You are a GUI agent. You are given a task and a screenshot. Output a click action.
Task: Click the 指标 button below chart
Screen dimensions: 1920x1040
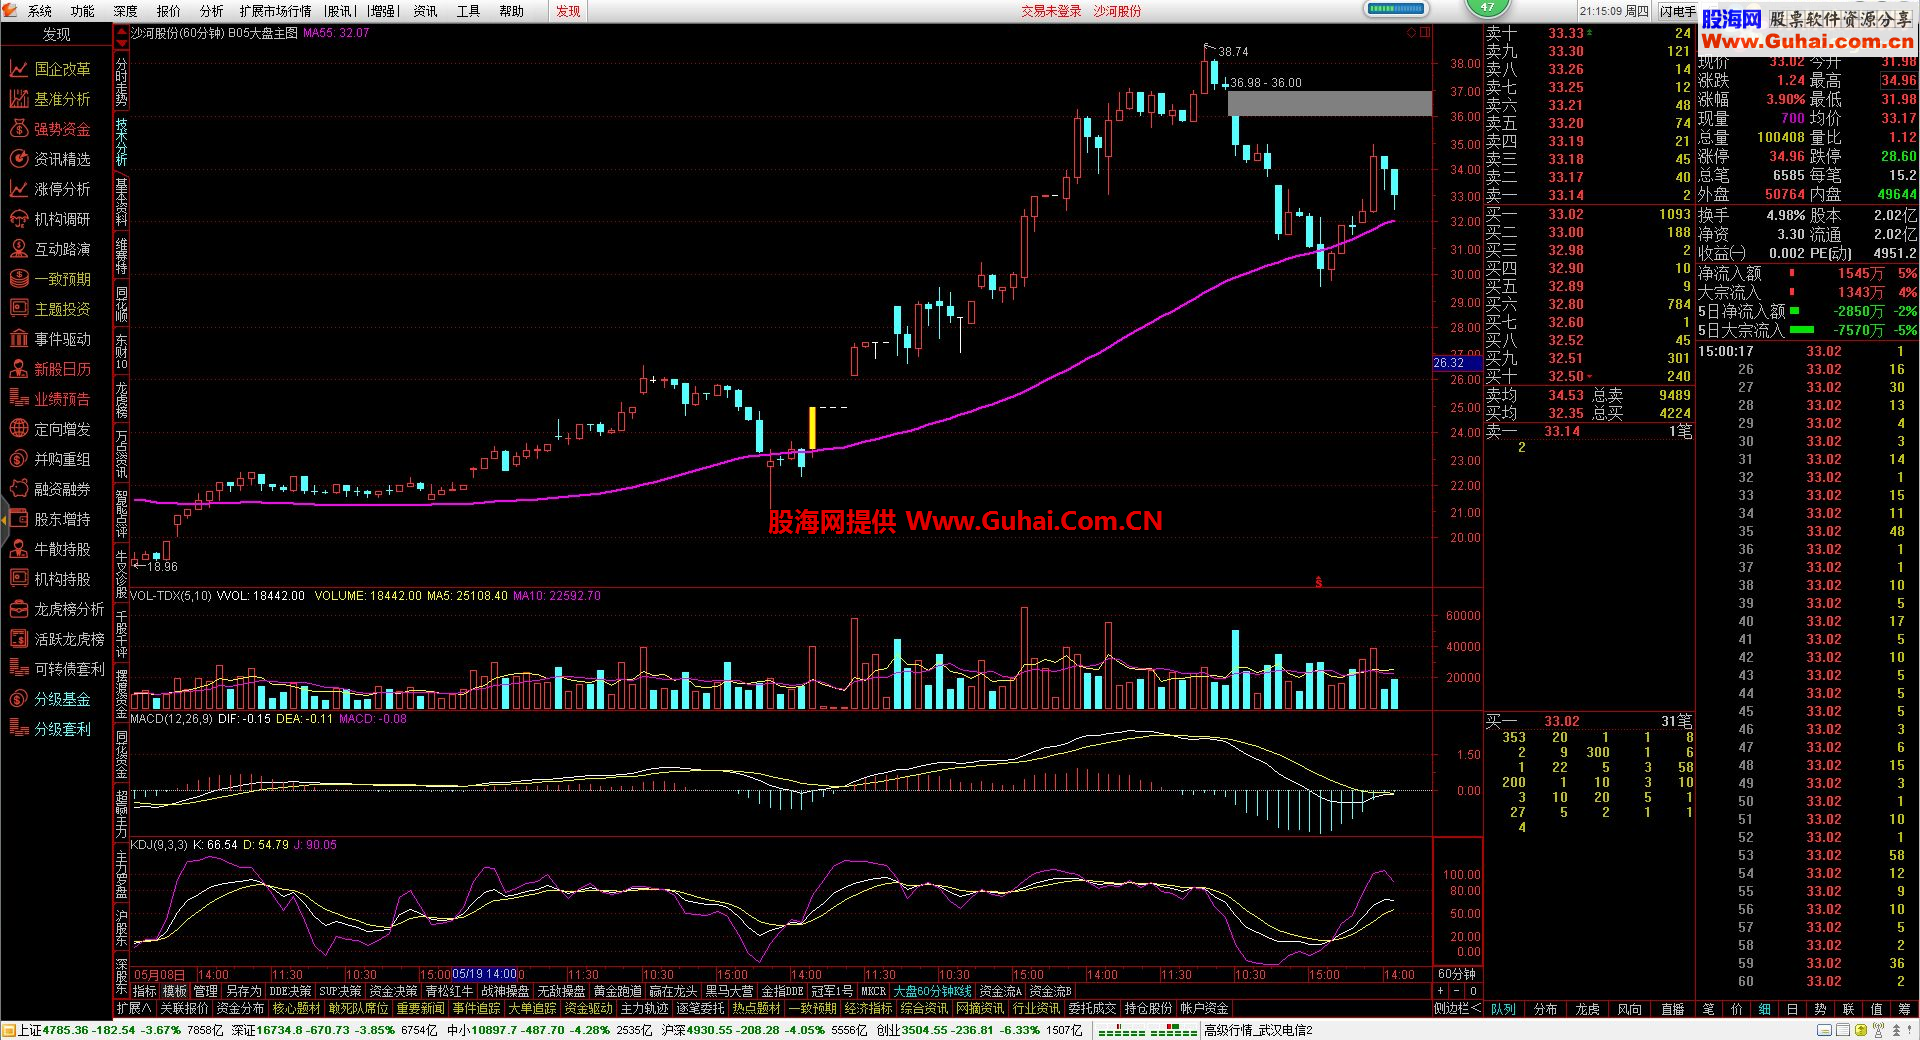pos(144,991)
